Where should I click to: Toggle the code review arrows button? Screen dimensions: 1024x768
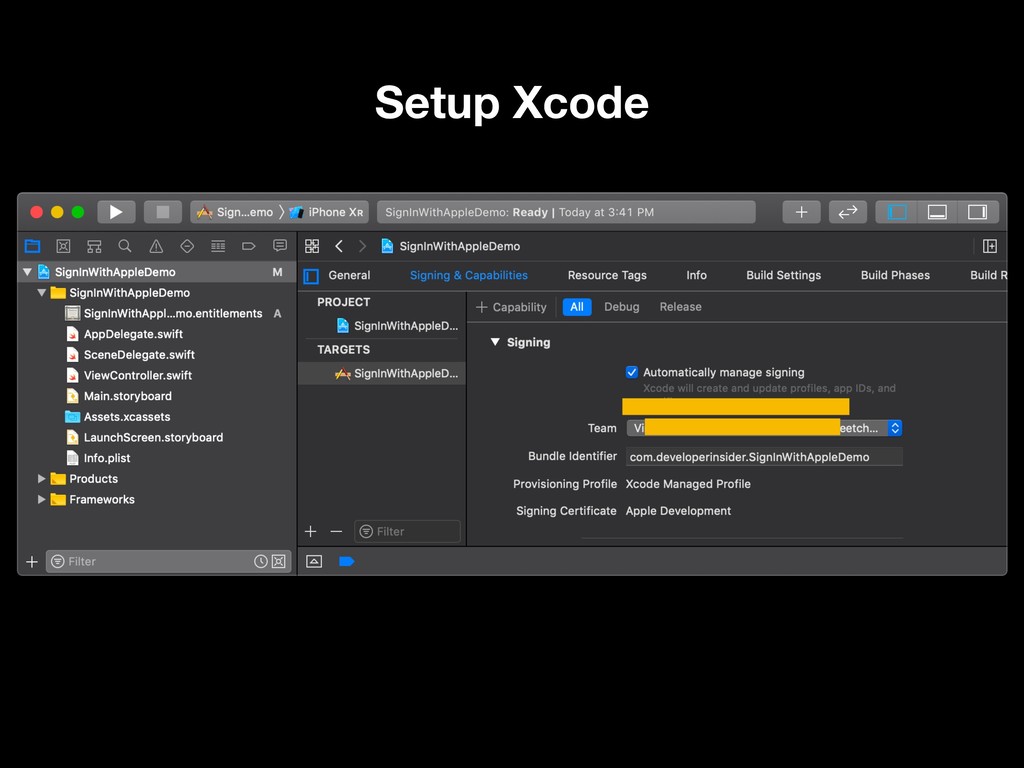pyautogui.click(x=848, y=212)
